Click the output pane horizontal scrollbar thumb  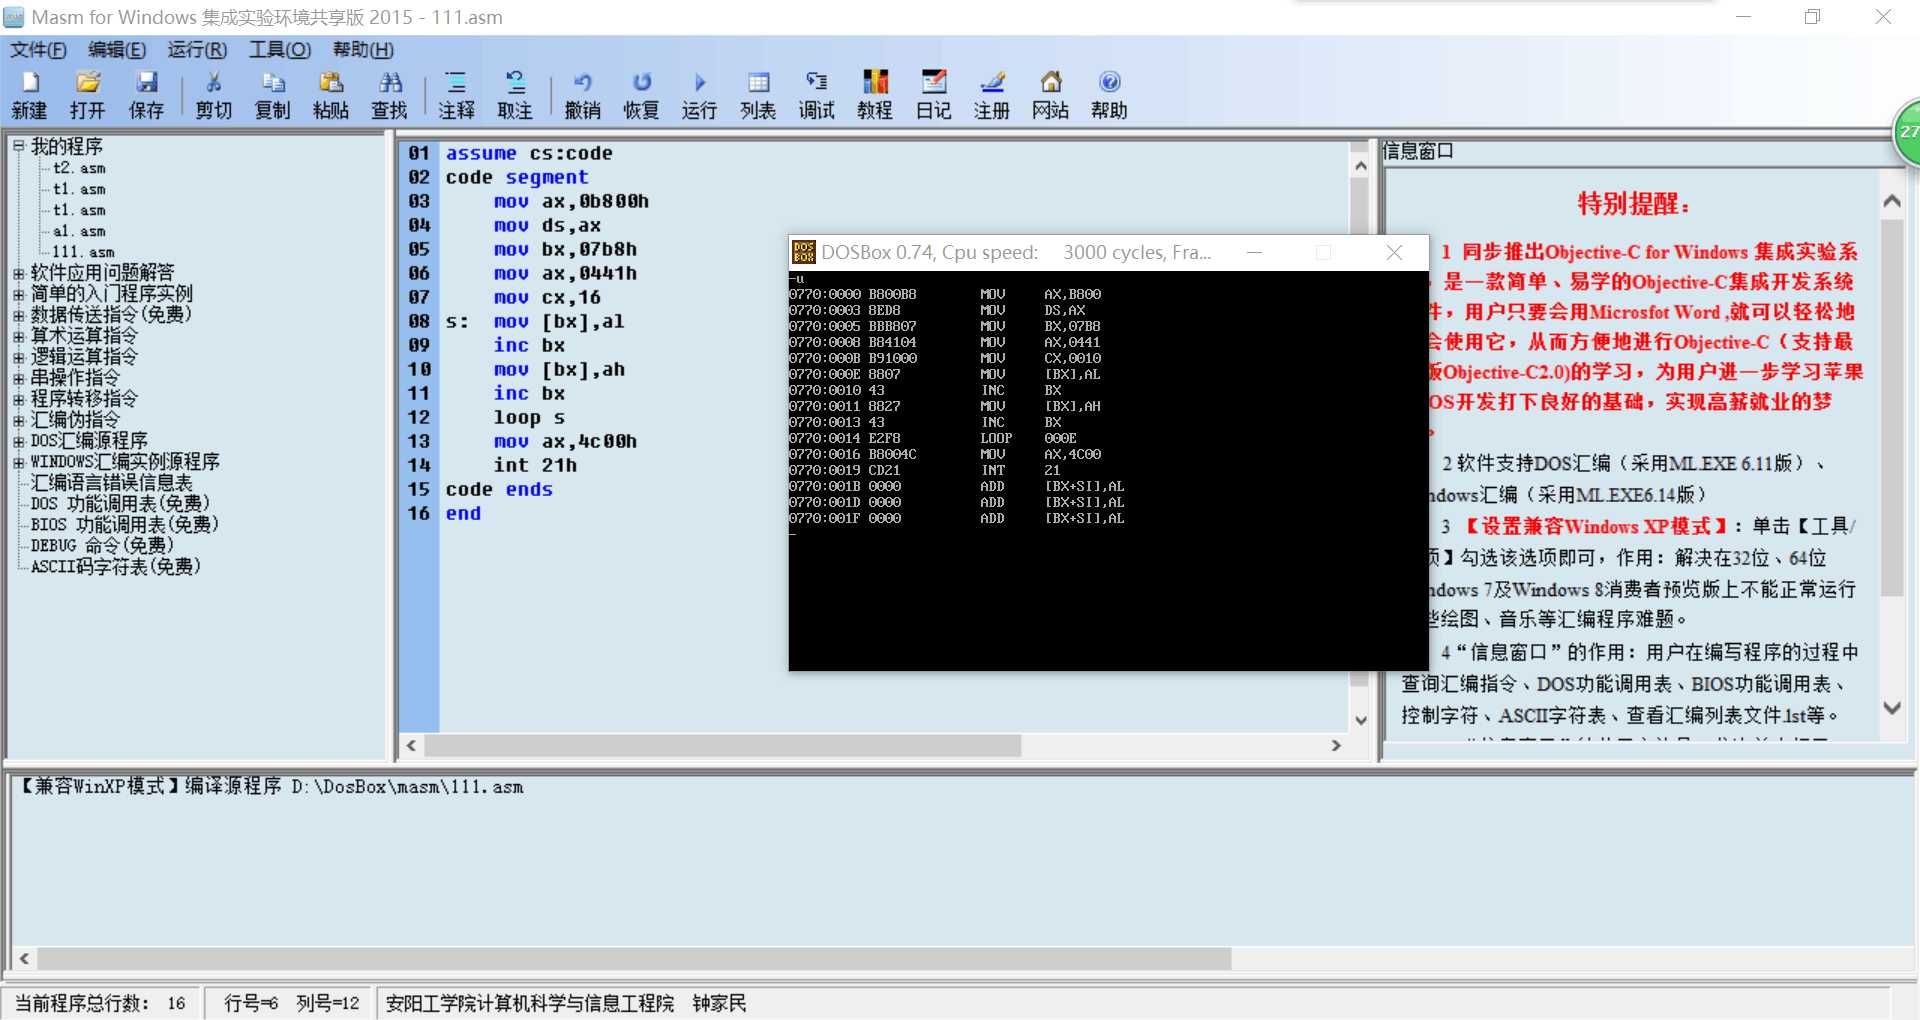click(634, 959)
